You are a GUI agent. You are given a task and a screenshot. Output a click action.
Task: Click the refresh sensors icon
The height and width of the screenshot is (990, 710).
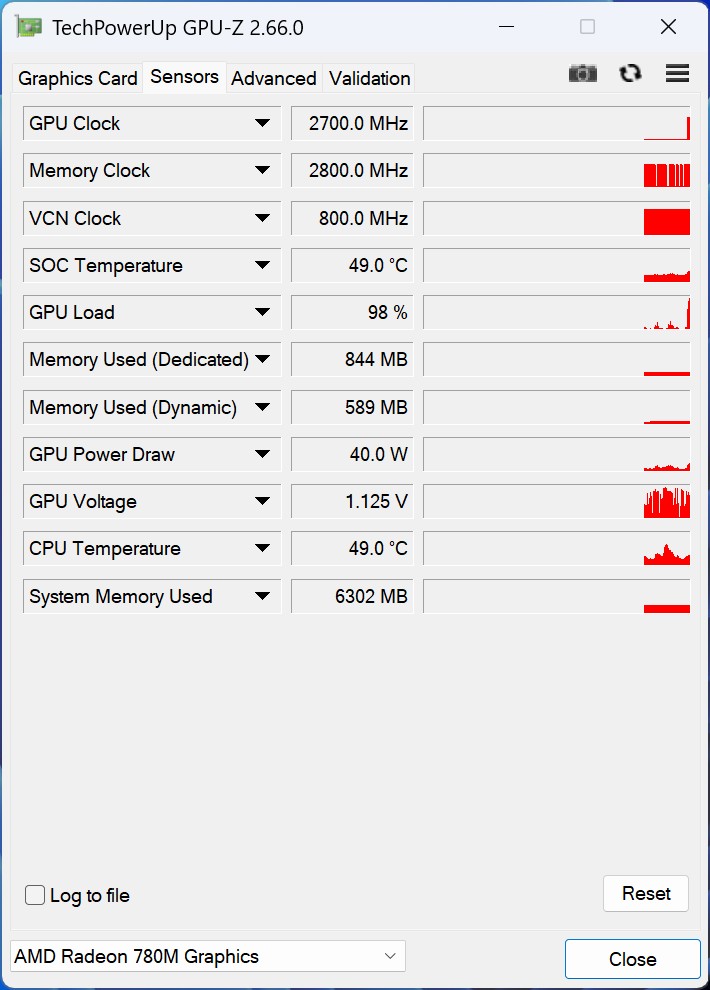630,73
